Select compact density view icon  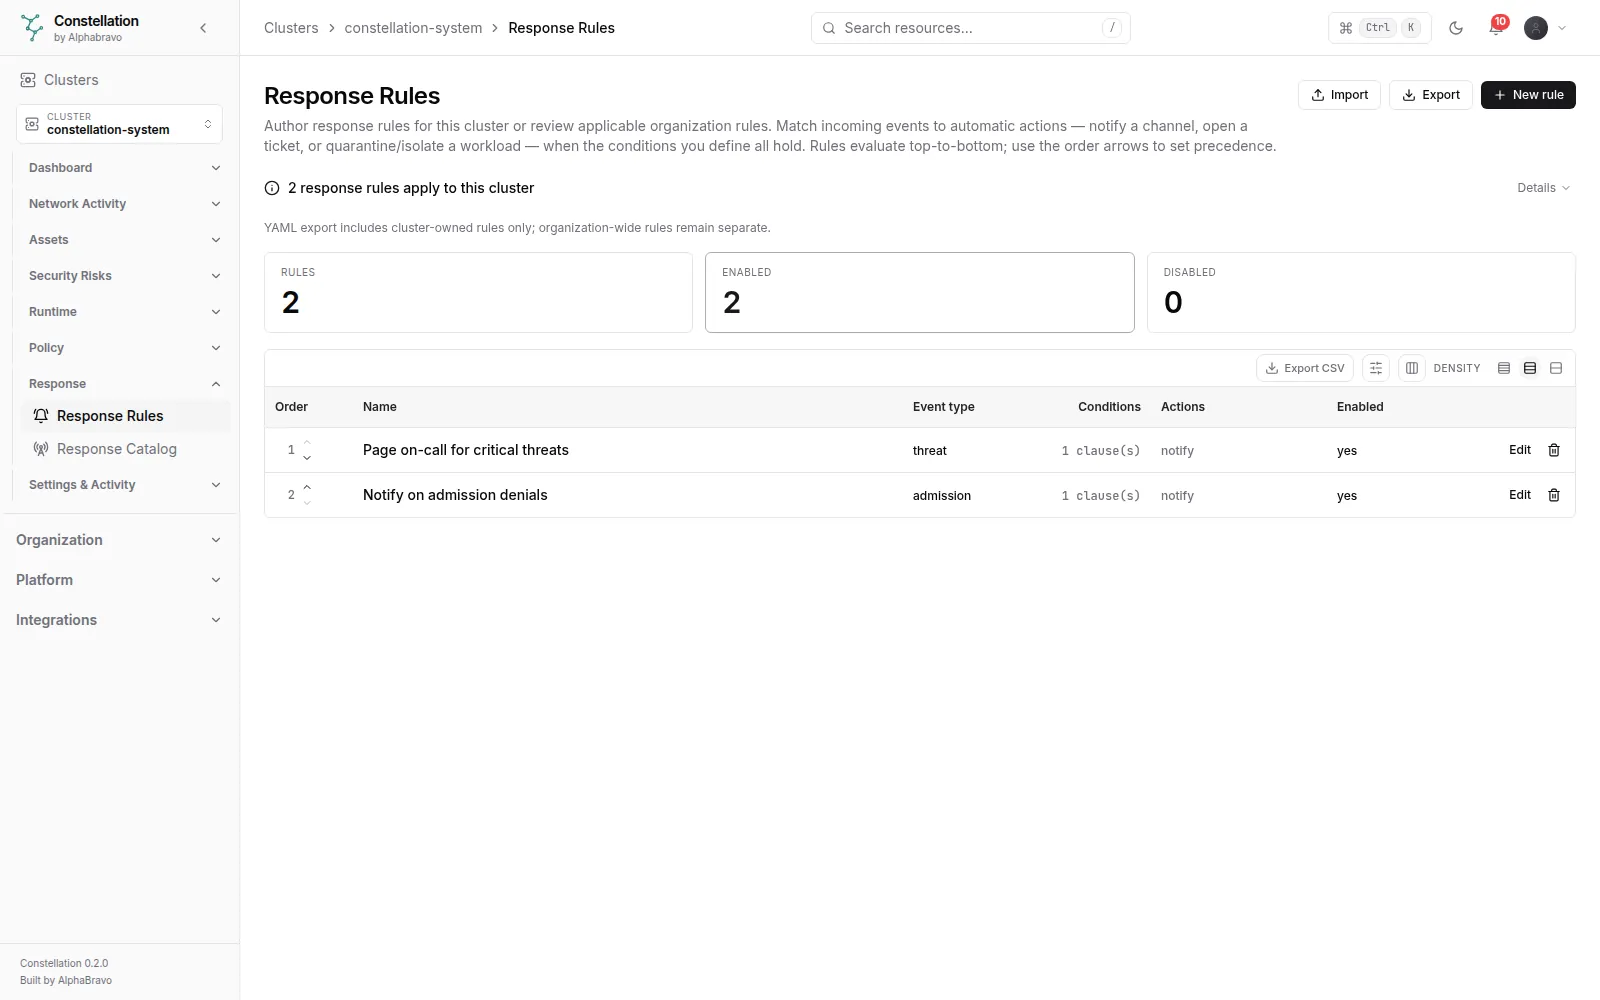(1504, 368)
